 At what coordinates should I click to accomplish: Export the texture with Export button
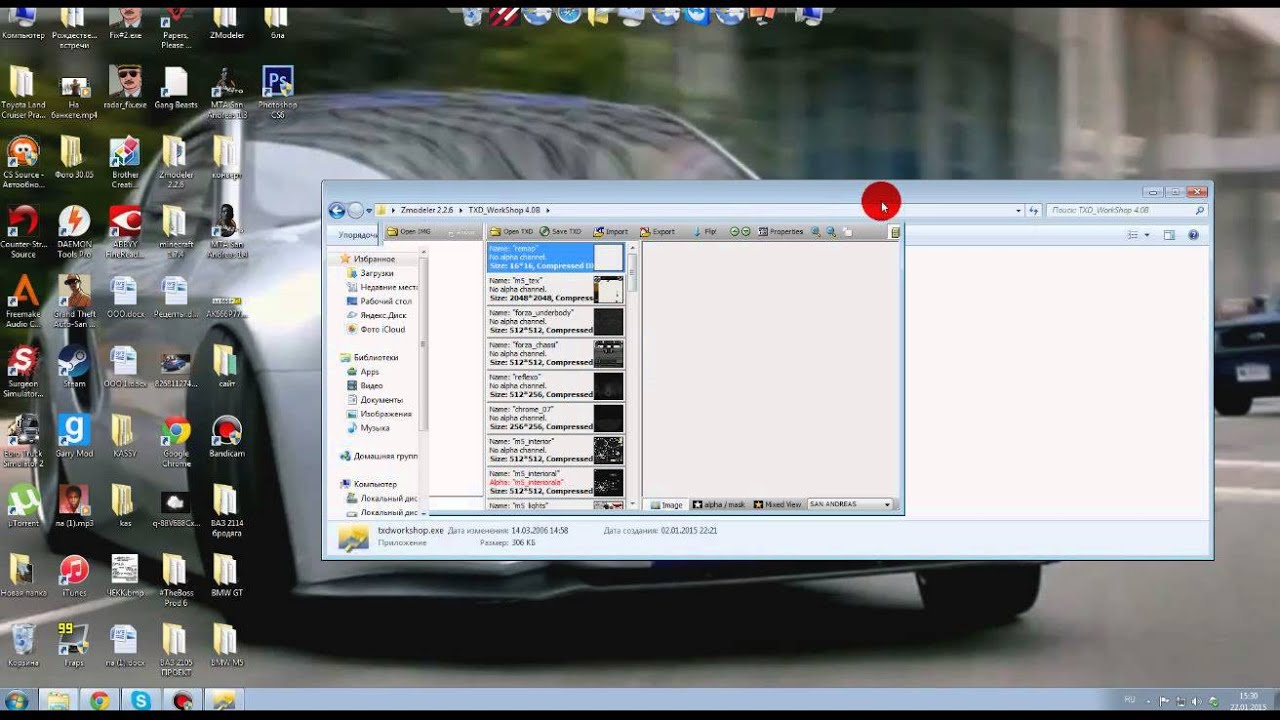tap(657, 232)
